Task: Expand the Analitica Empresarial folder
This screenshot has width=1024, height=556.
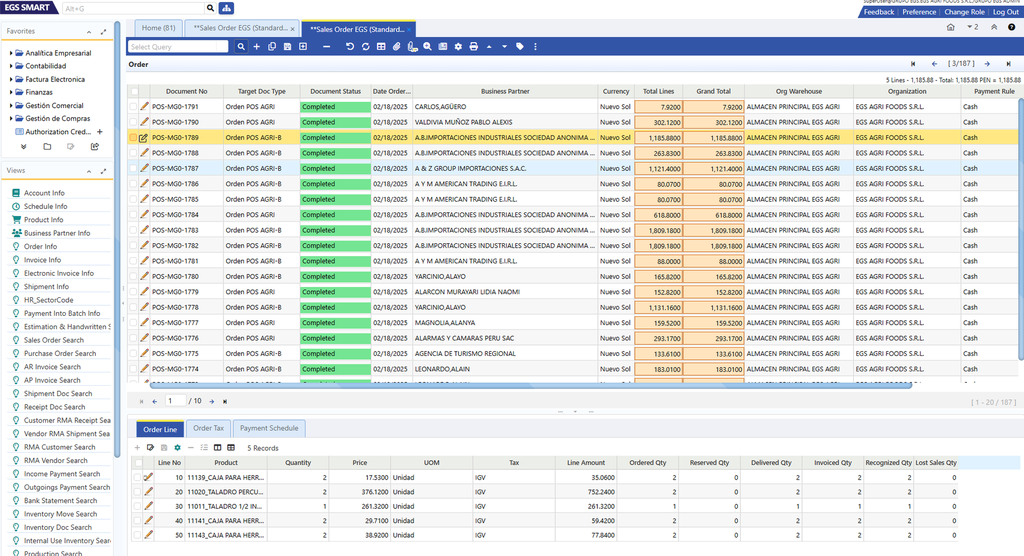Action: [x=10, y=53]
